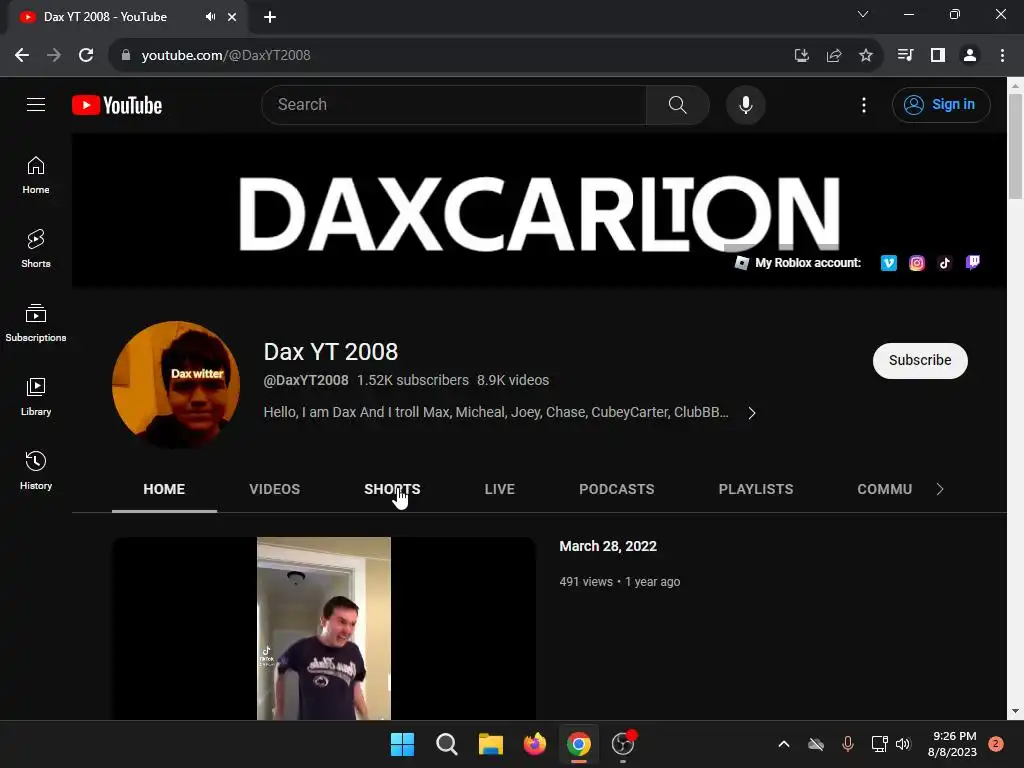1024x768 pixels.
Task: Select the PLAYLISTS channel tab
Action: (756, 489)
